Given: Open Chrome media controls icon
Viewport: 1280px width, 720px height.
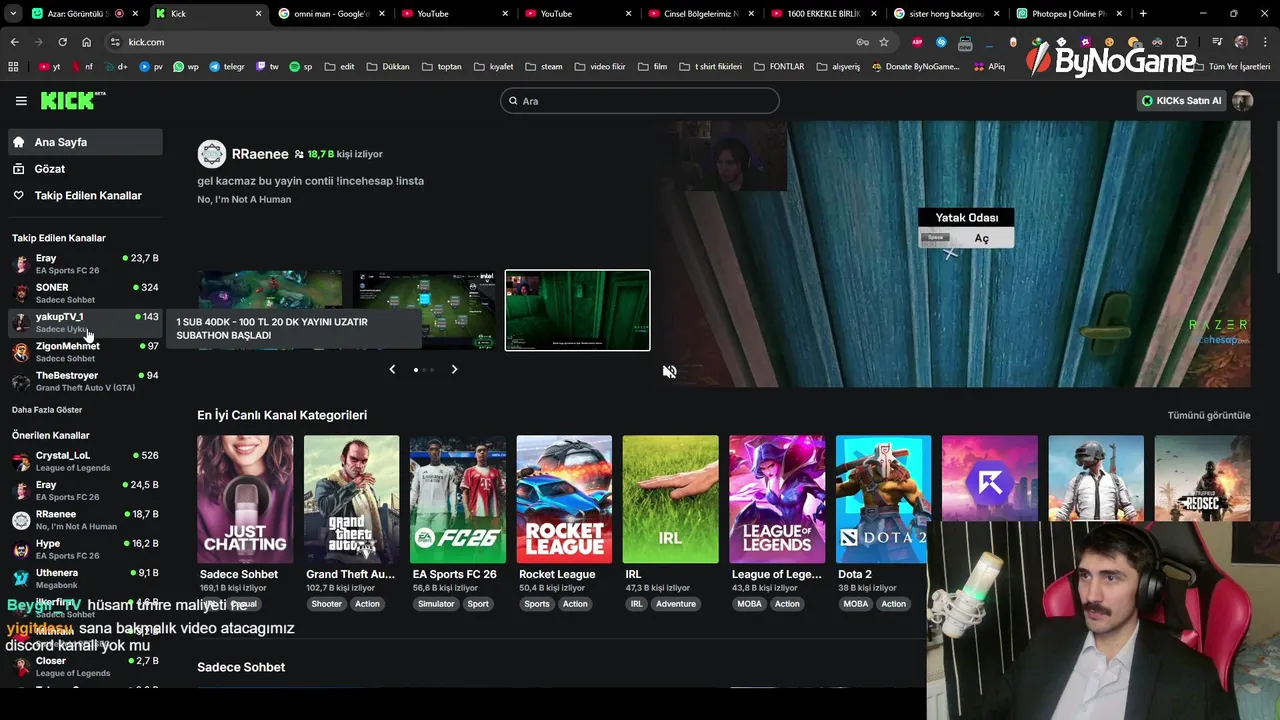Looking at the screenshot, I should coord(1217,42).
